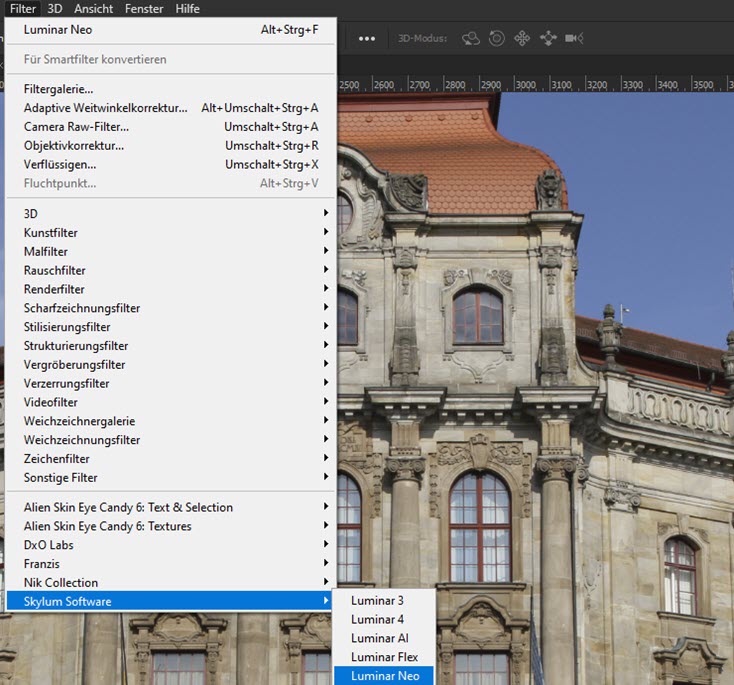This screenshot has width=734, height=685.
Task: Launch Luminar 3 plugin
Action: 384,601
